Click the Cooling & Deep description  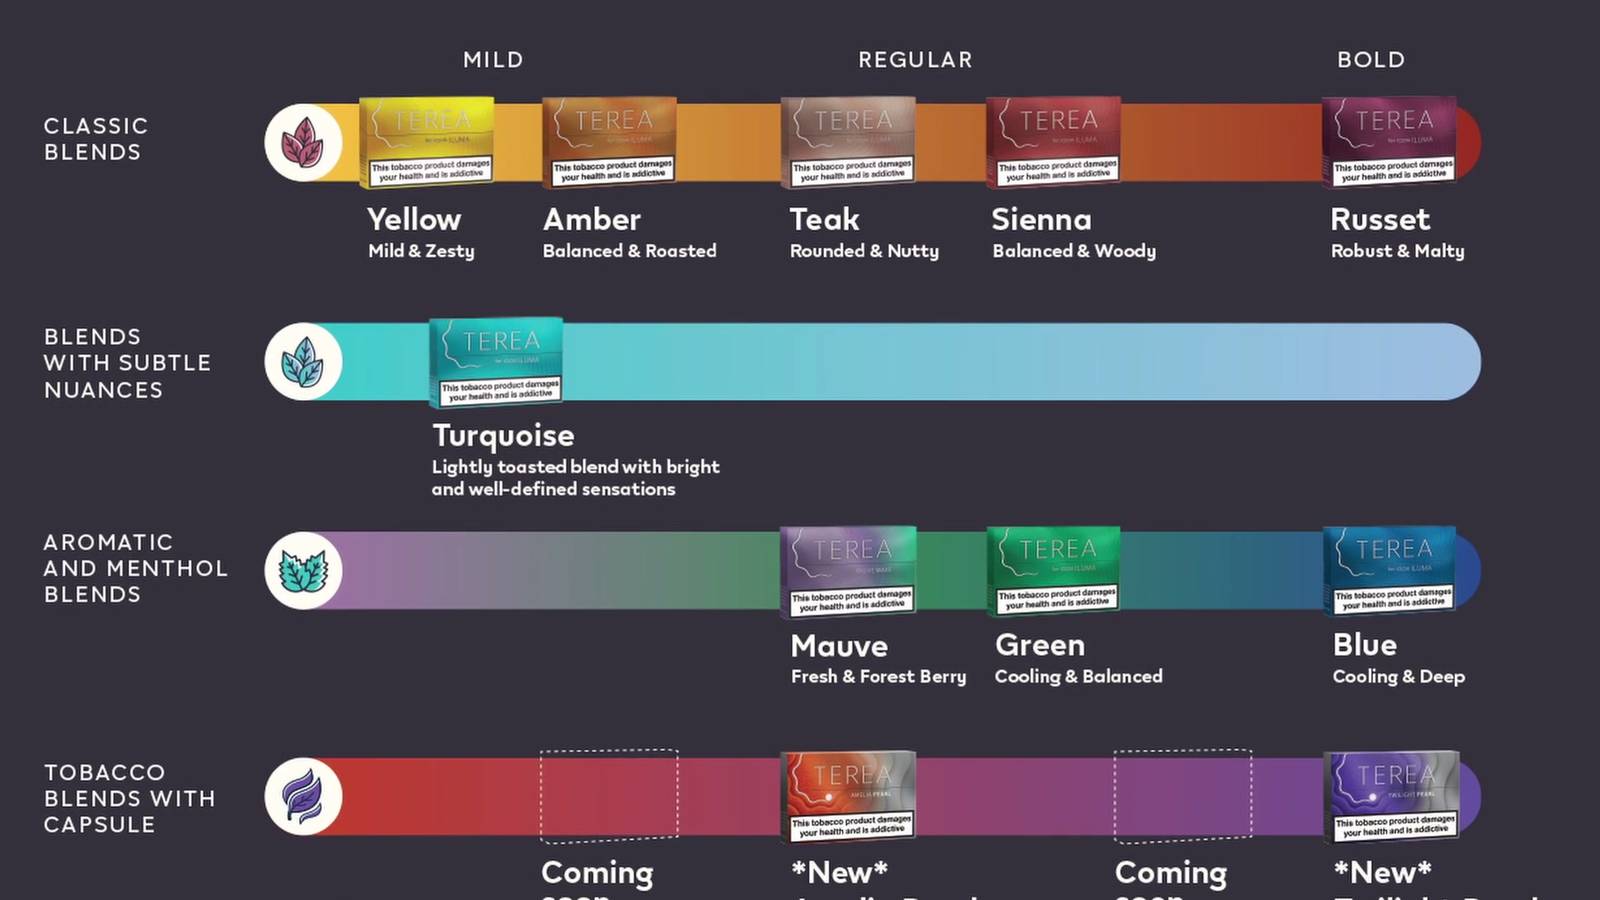click(1399, 677)
